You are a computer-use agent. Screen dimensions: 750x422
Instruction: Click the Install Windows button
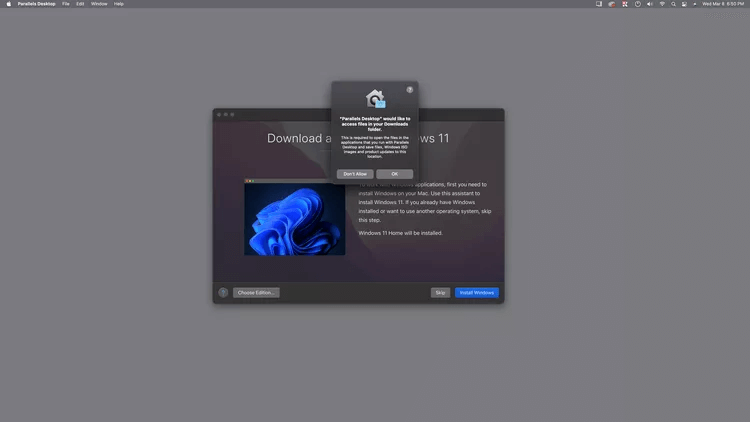point(476,292)
